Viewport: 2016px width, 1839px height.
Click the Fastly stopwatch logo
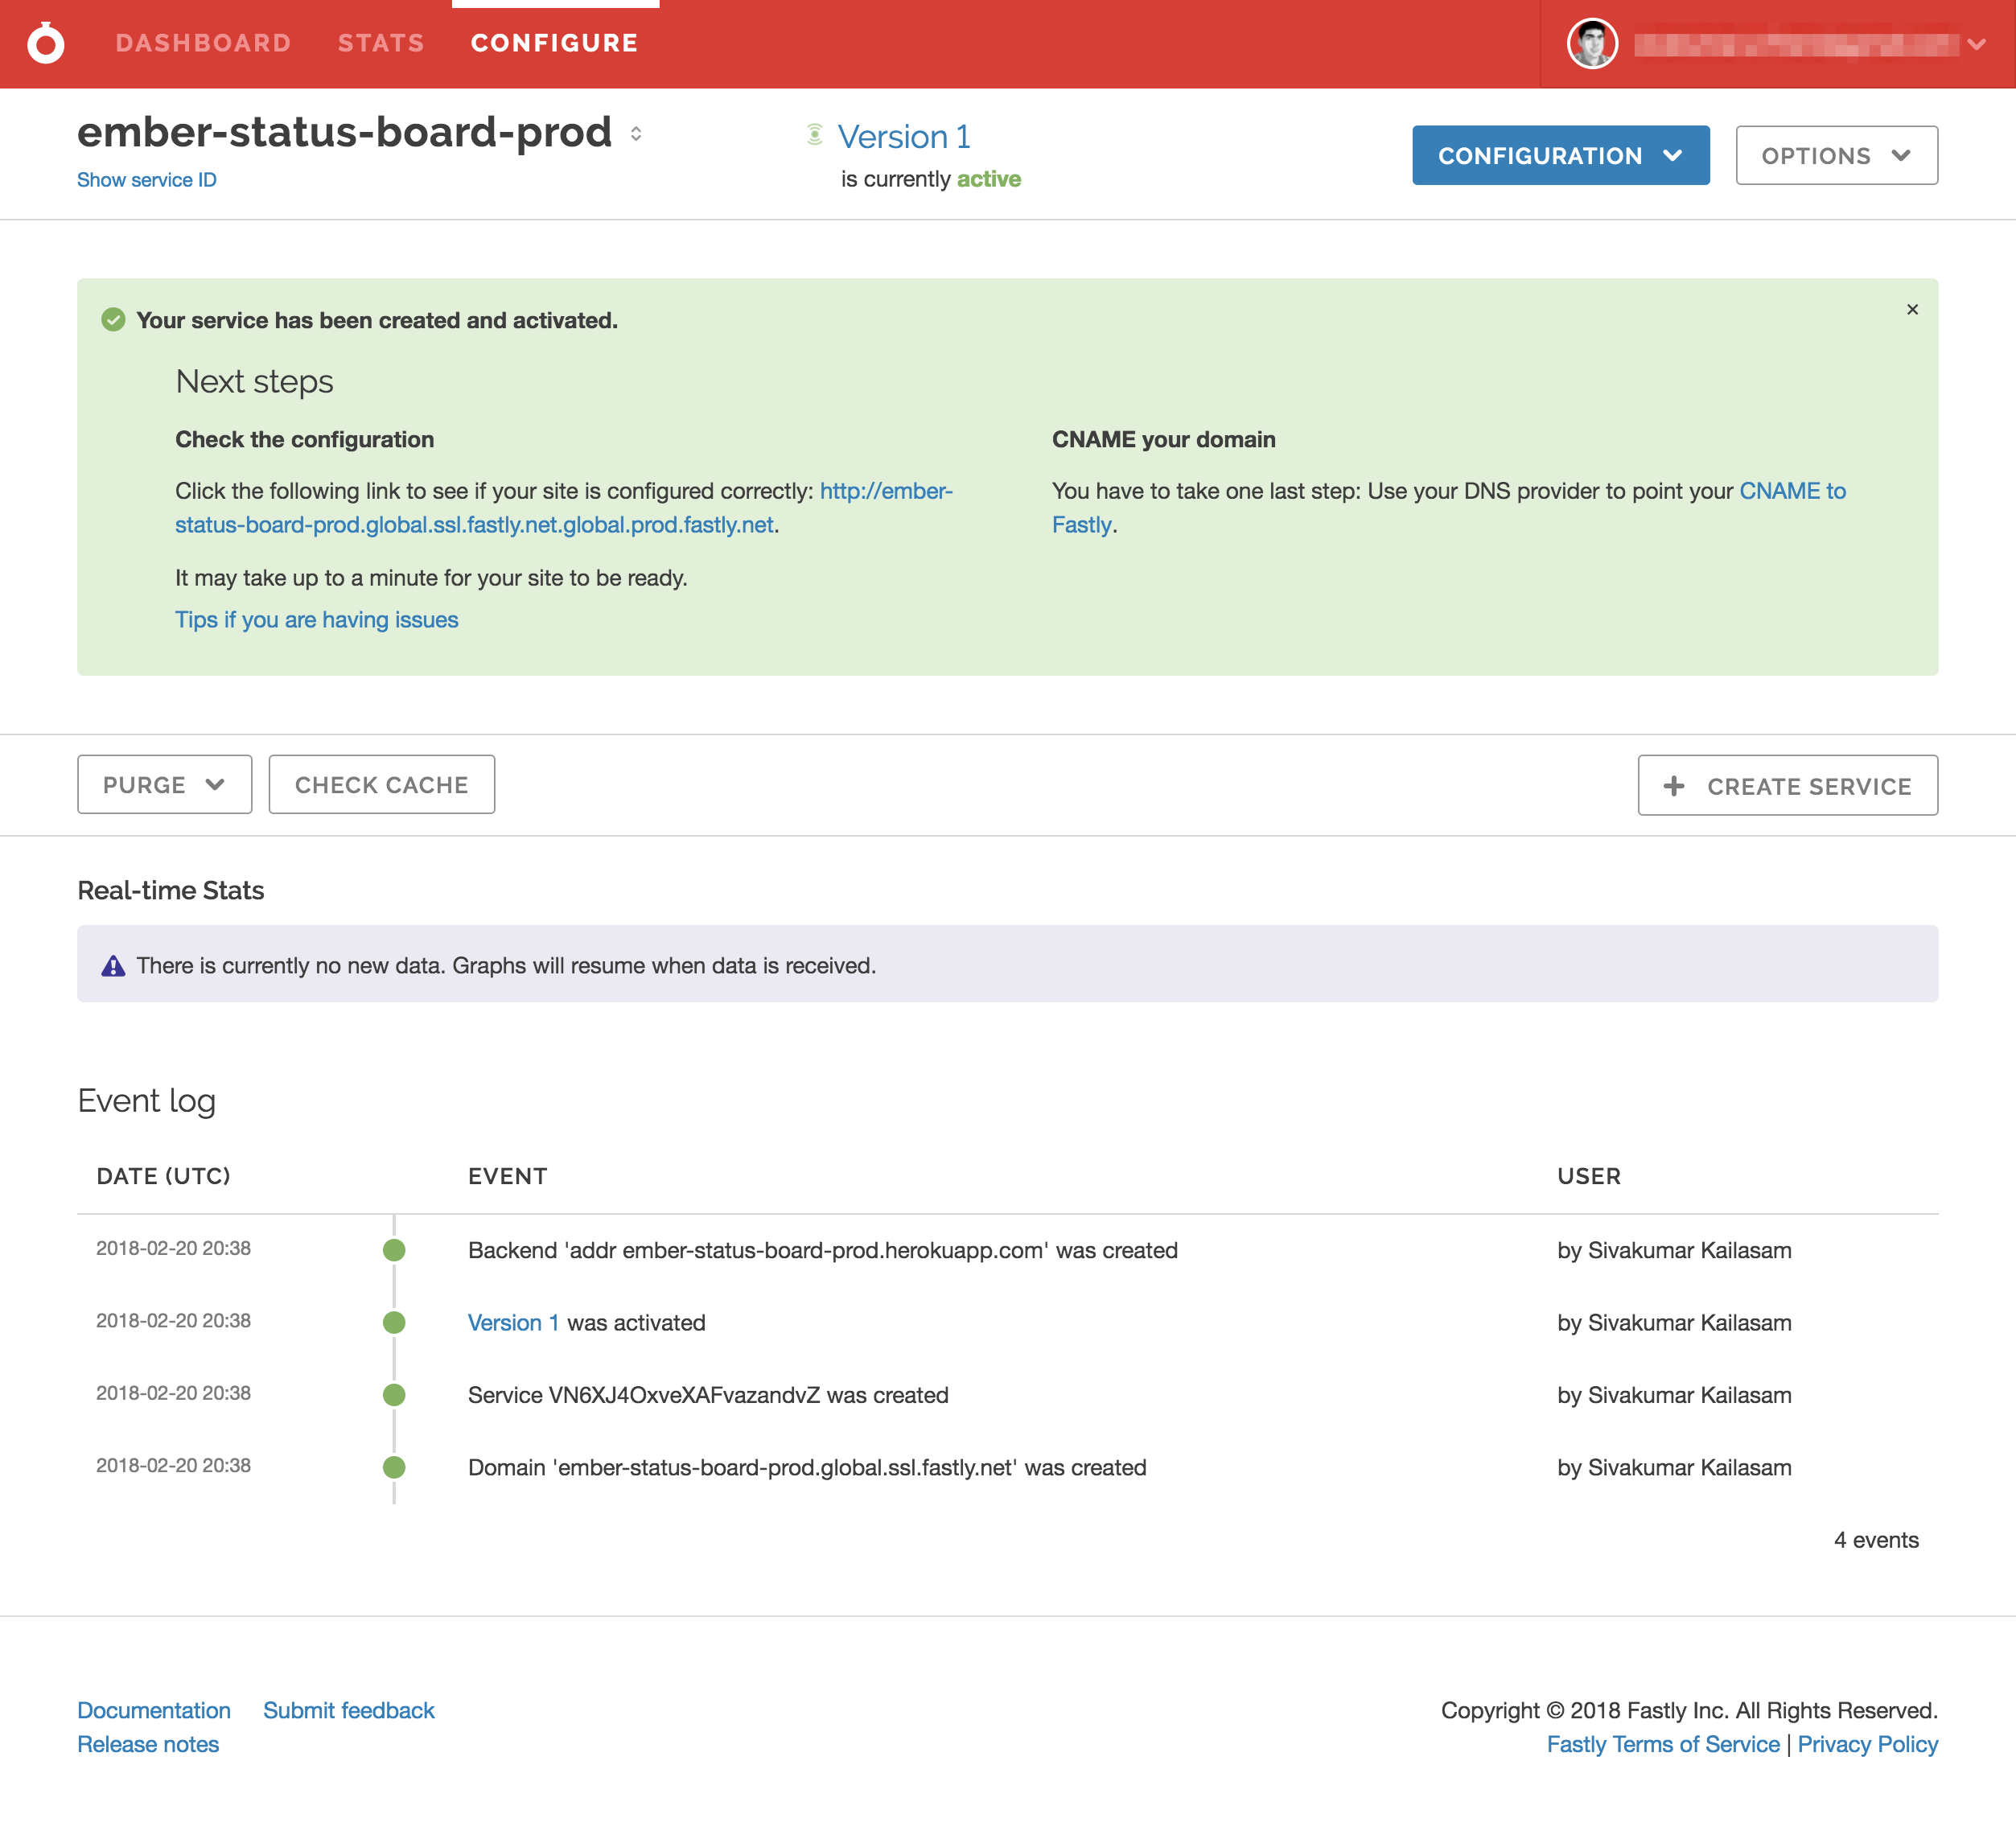46,43
